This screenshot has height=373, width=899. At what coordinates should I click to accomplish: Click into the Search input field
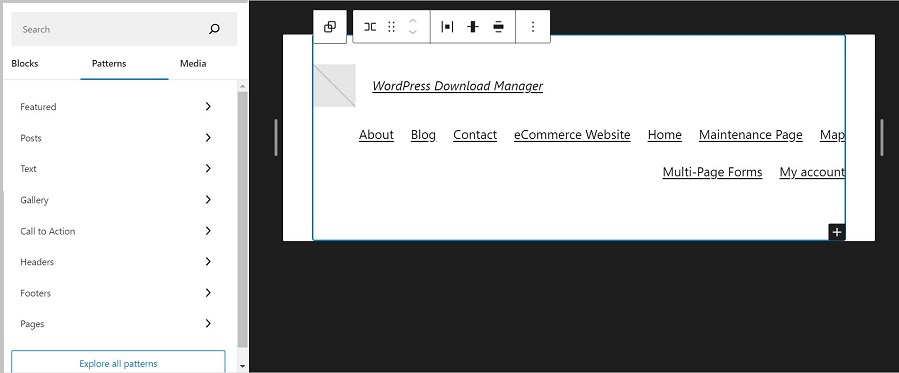pos(124,29)
